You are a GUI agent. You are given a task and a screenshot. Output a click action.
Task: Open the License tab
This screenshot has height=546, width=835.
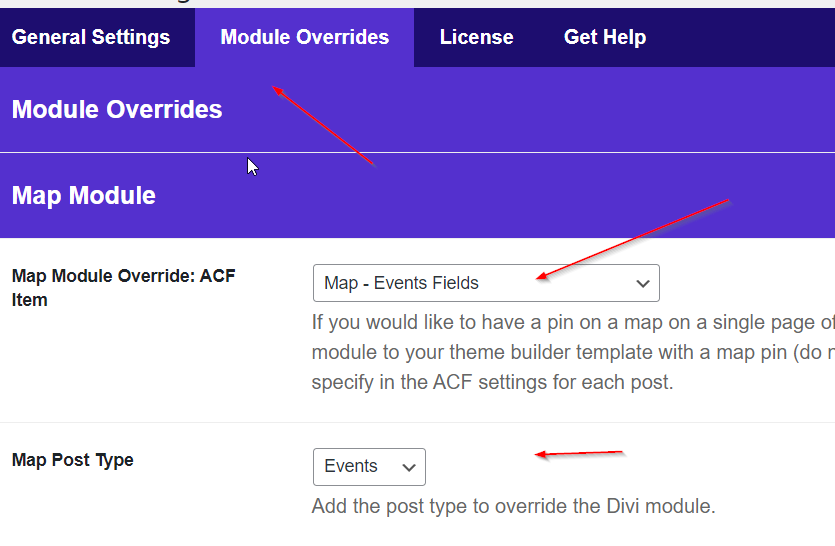click(x=476, y=38)
